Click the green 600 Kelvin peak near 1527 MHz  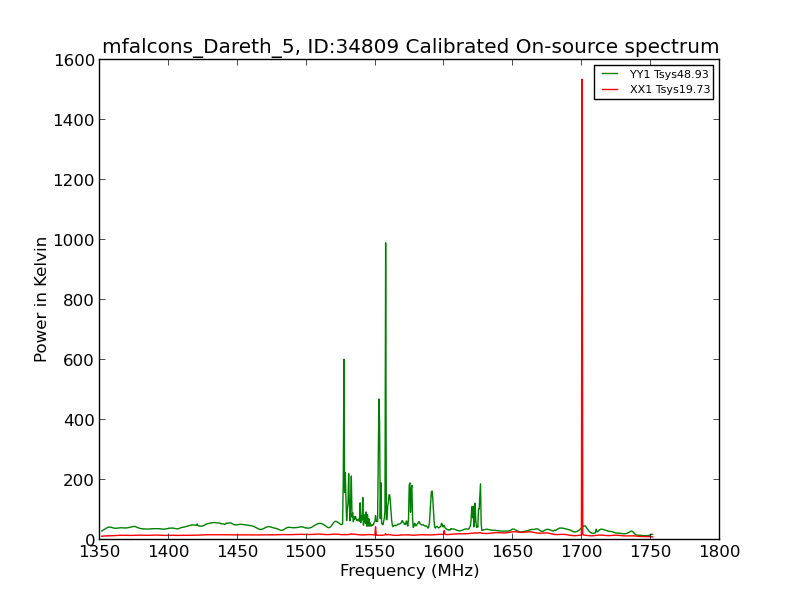point(344,439)
